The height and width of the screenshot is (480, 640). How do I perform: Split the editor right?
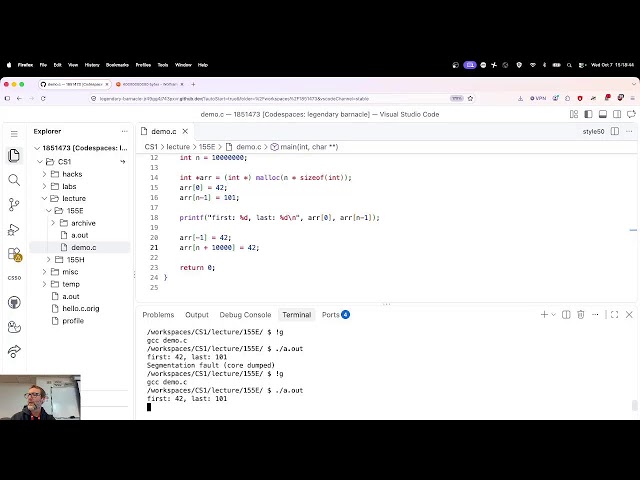pyautogui.click(x=615, y=131)
